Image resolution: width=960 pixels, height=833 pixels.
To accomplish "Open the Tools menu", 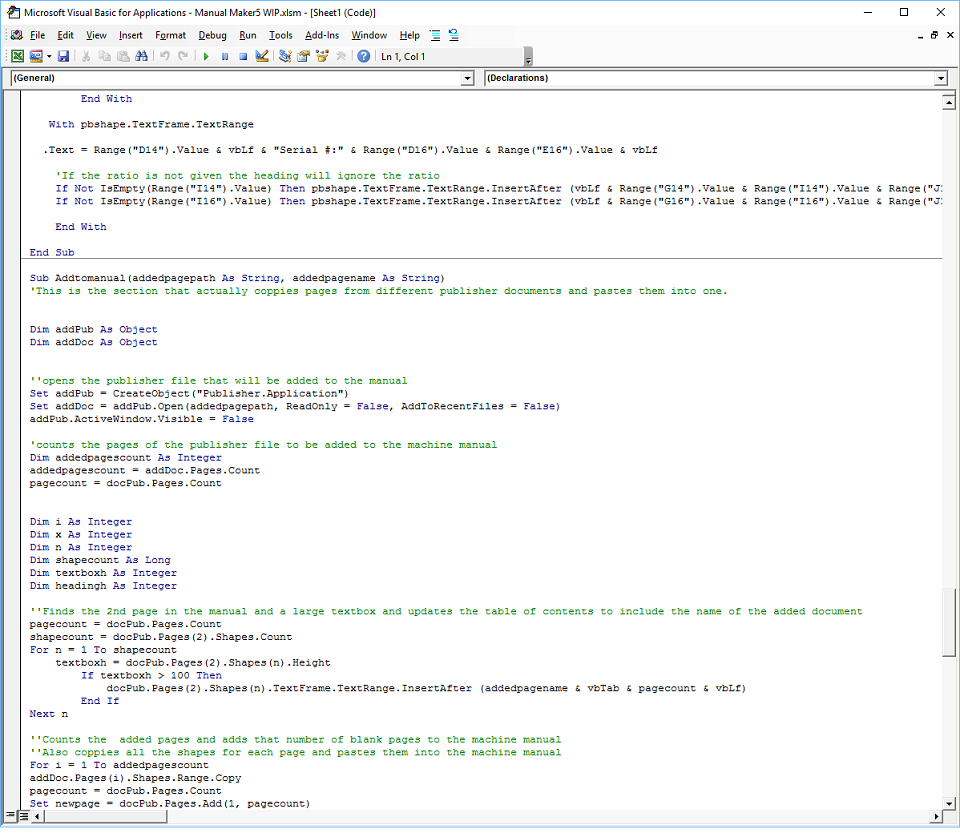I will (281, 35).
